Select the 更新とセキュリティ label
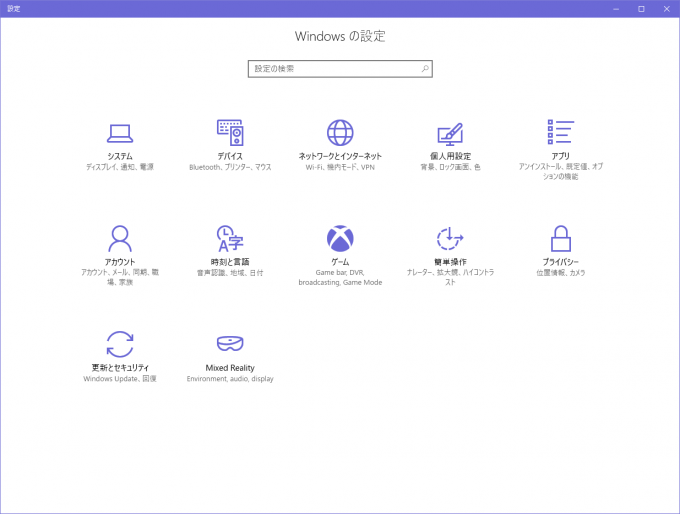Image resolution: width=680 pixels, height=514 pixels. point(120,368)
